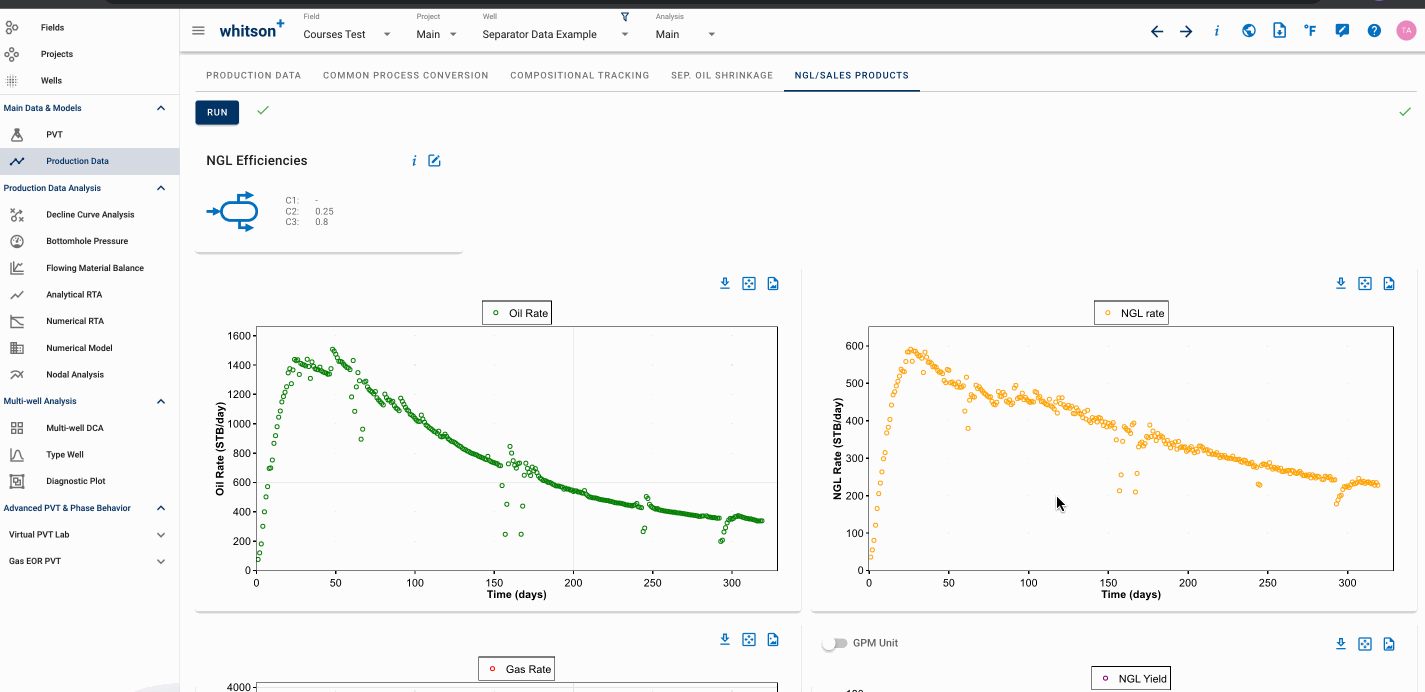Viewport: 1425px width, 692px height.
Task: Open the help question mark icon
Action: click(1374, 31)
